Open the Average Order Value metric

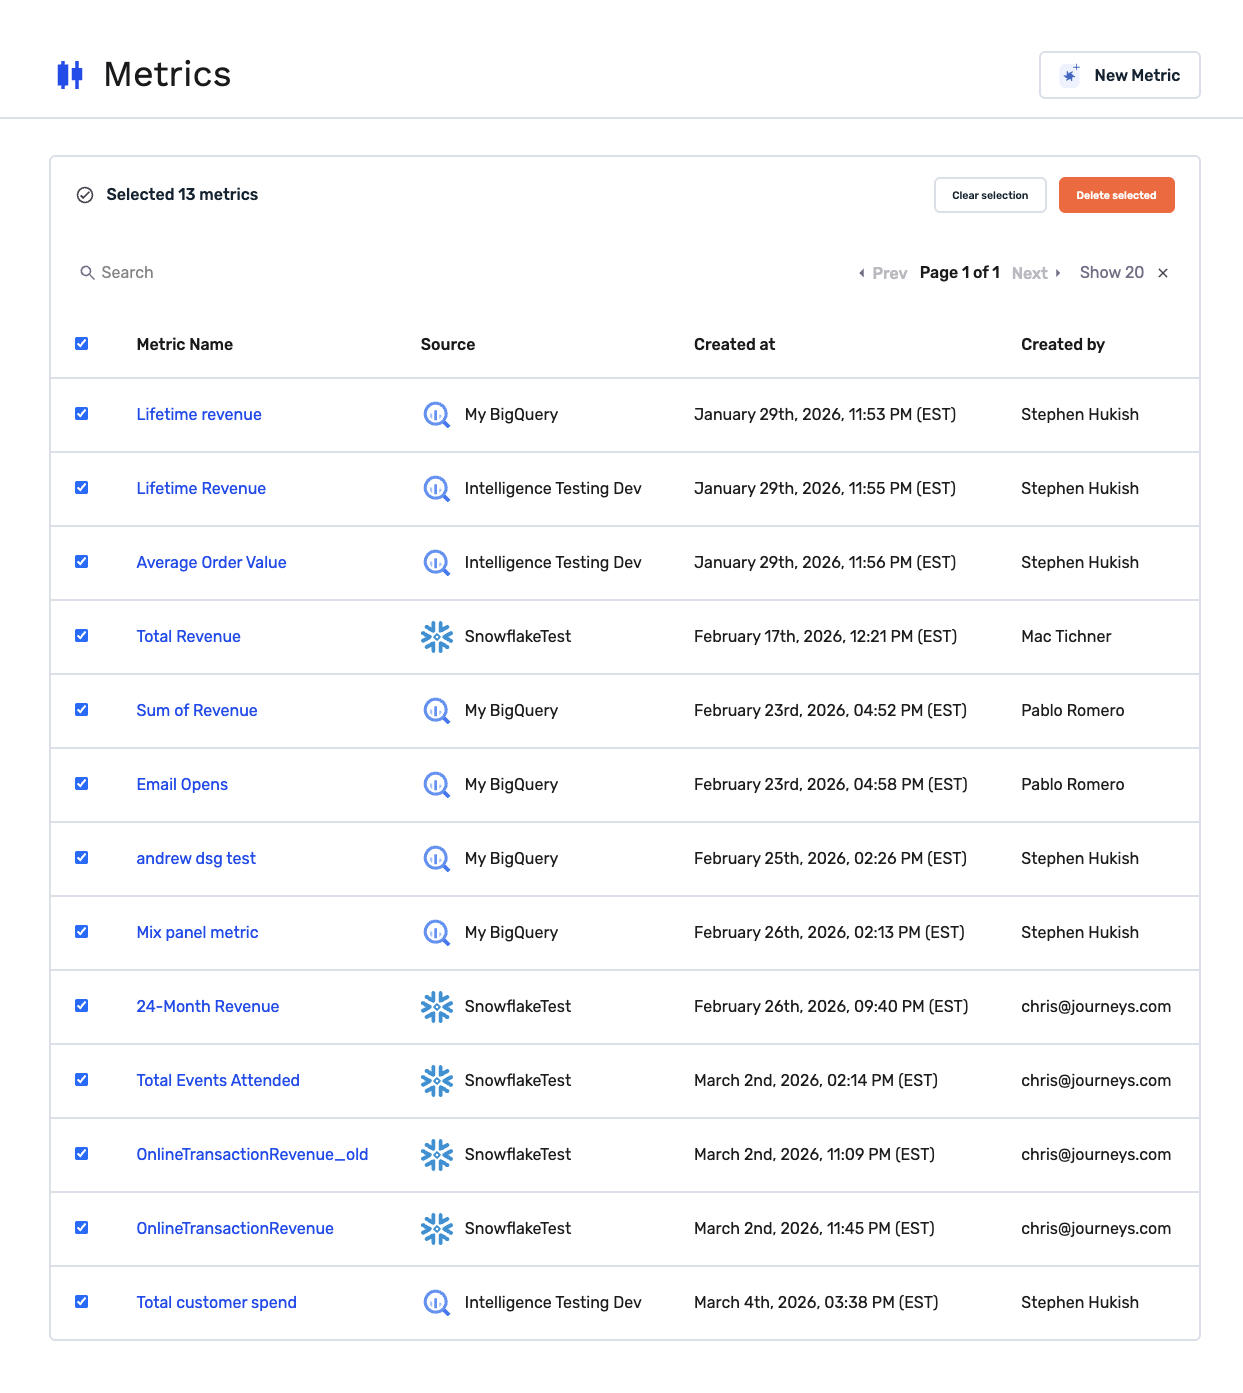pos(211,563)
